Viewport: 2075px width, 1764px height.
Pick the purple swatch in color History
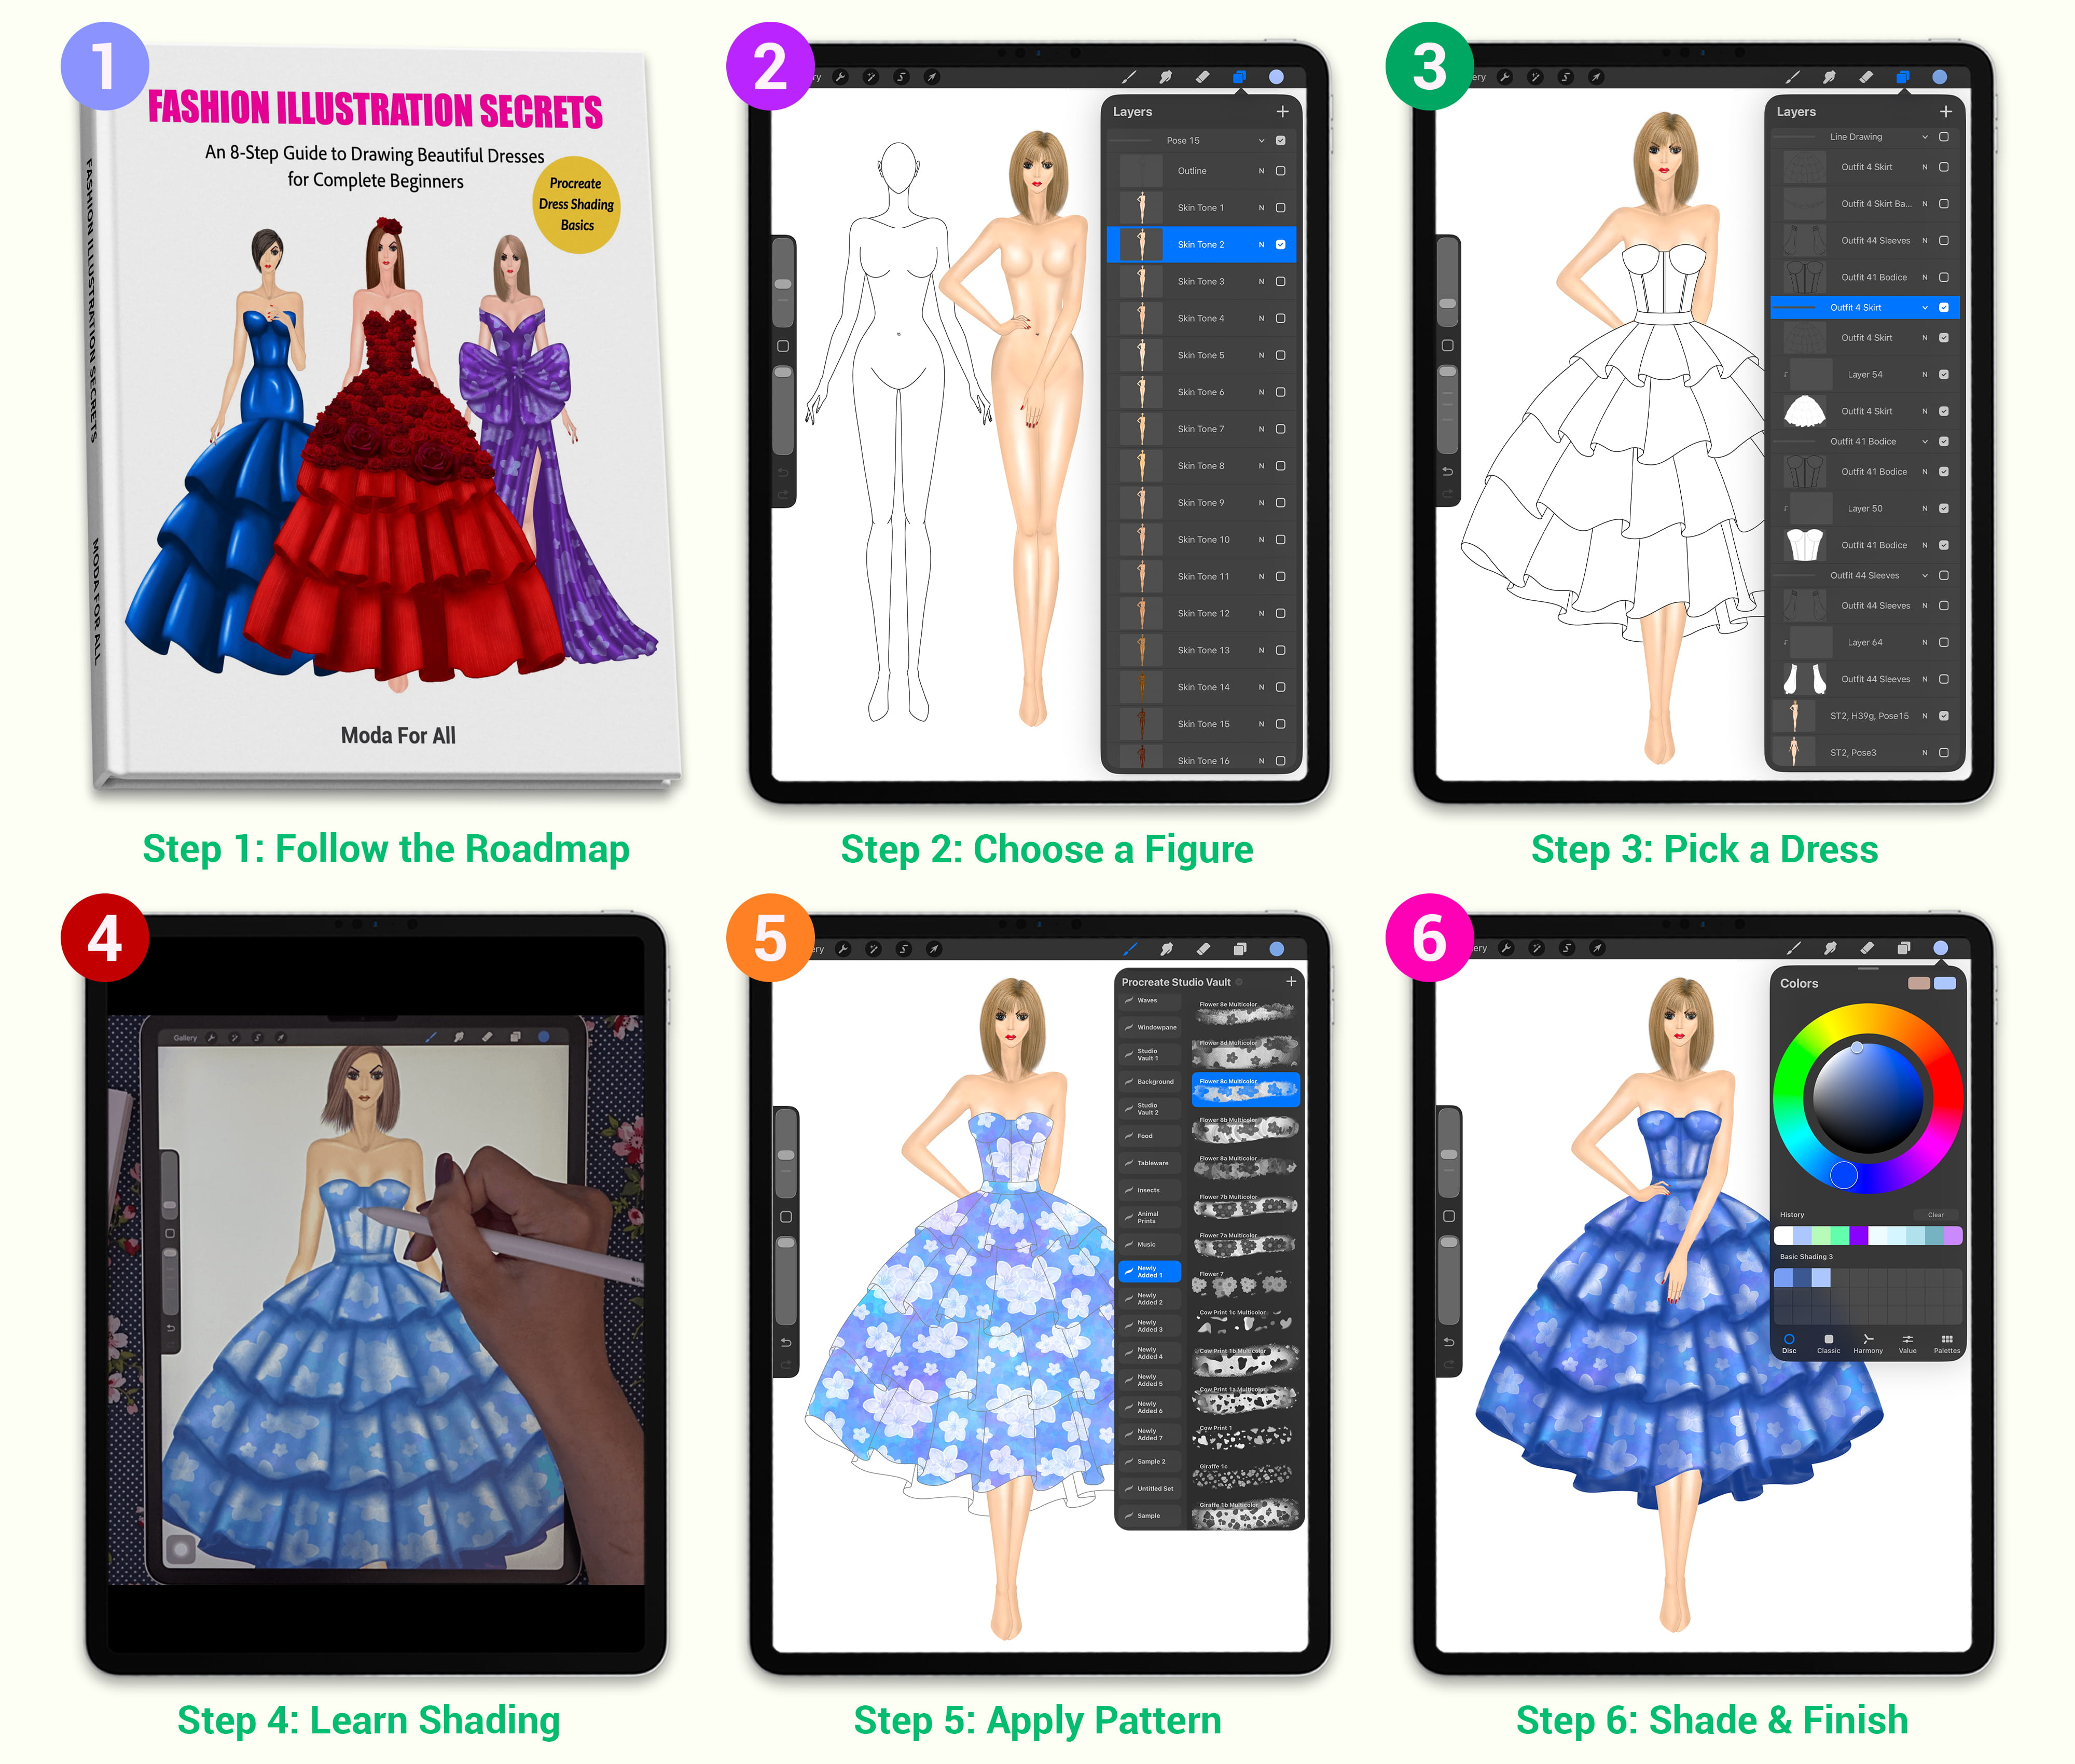pos(1858,1236)
